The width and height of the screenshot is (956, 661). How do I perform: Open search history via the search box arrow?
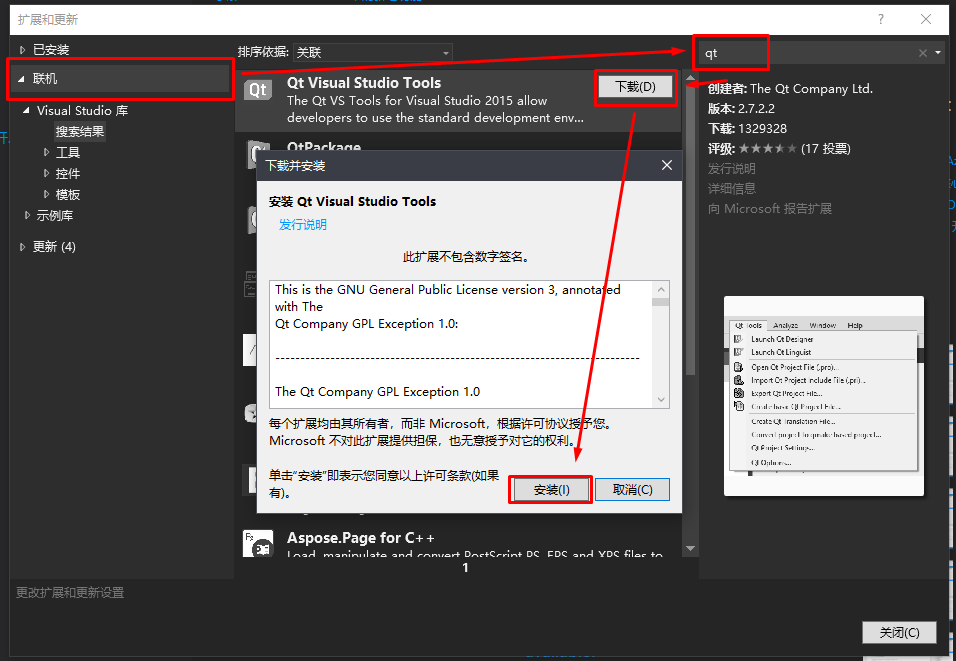coord(938,51)
